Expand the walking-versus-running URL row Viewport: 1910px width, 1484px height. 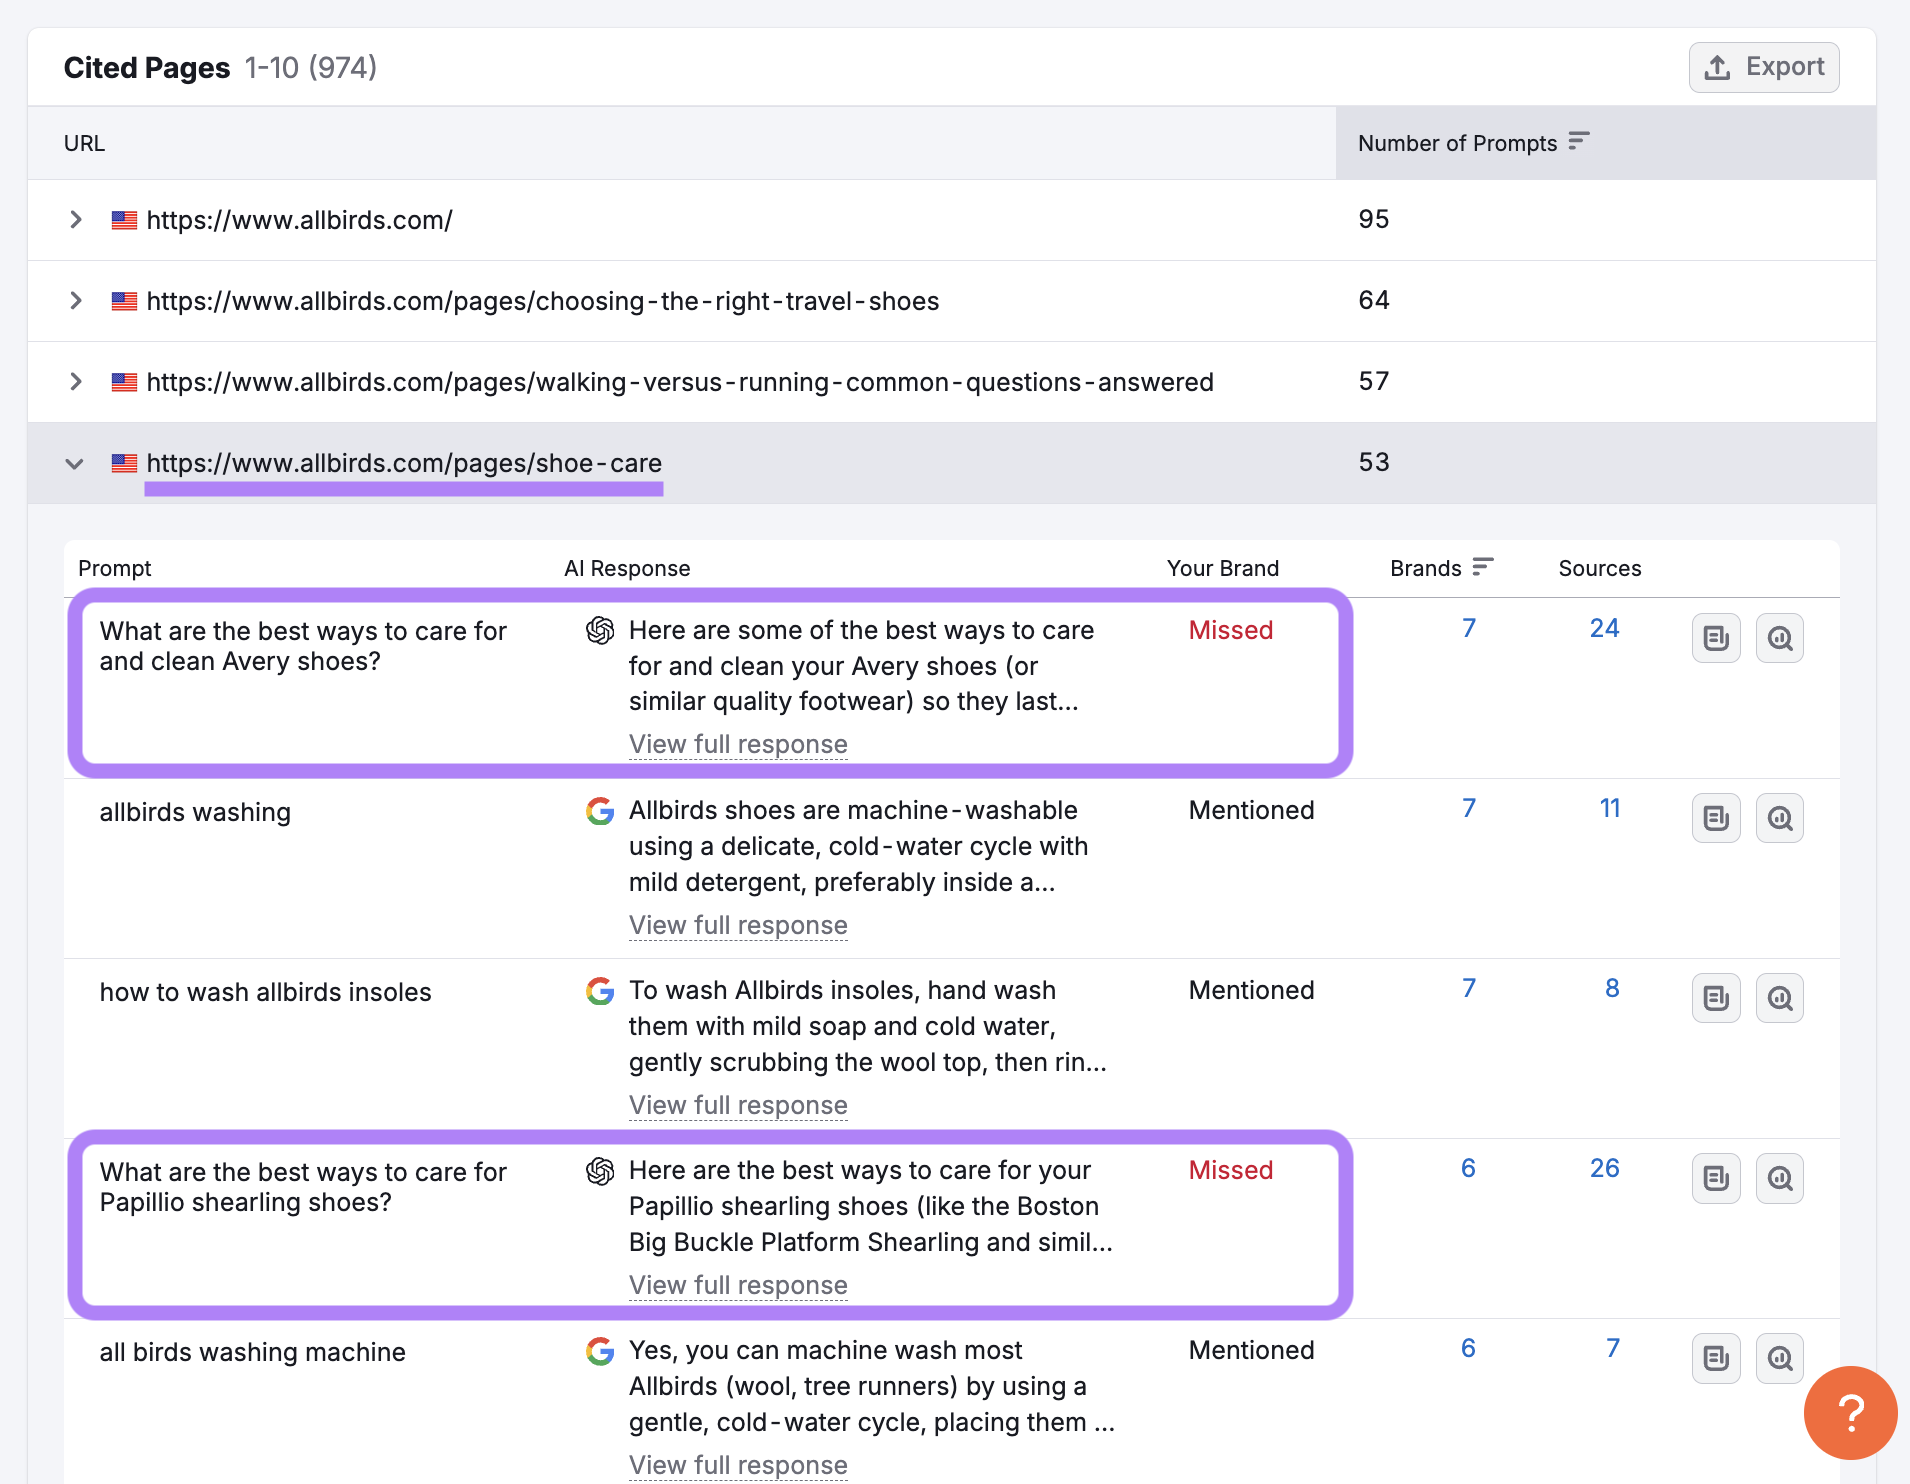tap(76, 382)
